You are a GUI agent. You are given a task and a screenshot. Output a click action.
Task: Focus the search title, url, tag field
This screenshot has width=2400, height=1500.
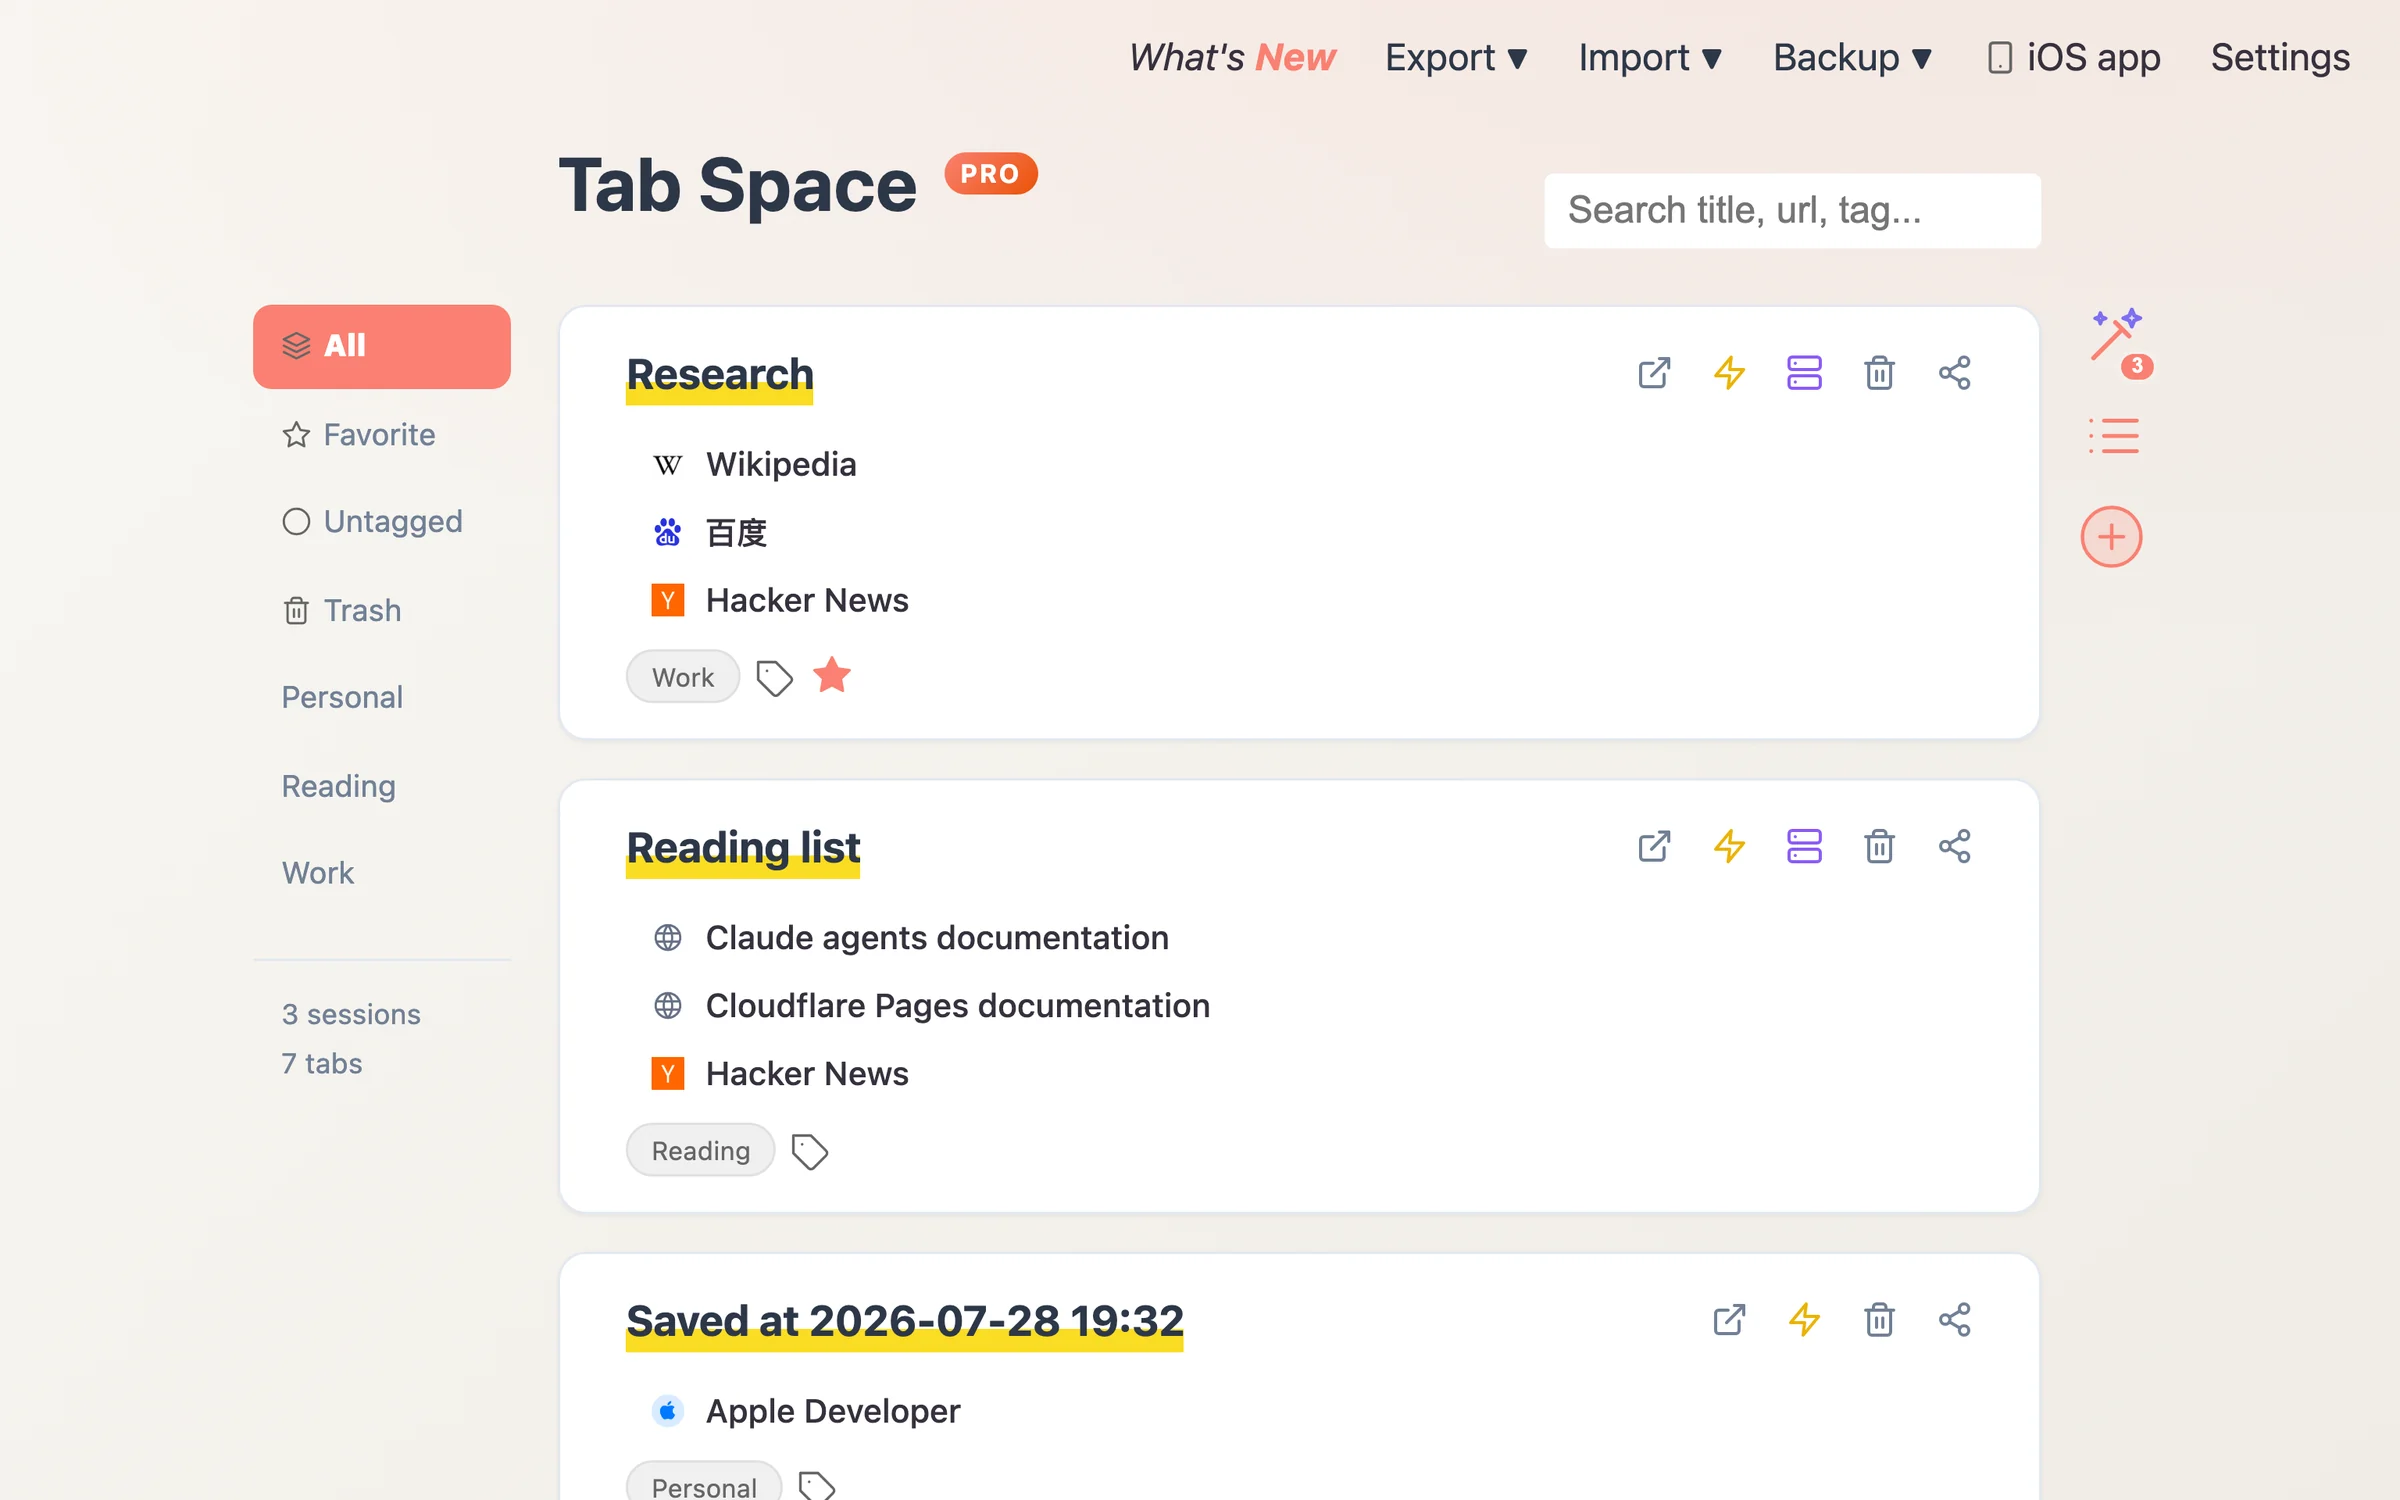1792,211
